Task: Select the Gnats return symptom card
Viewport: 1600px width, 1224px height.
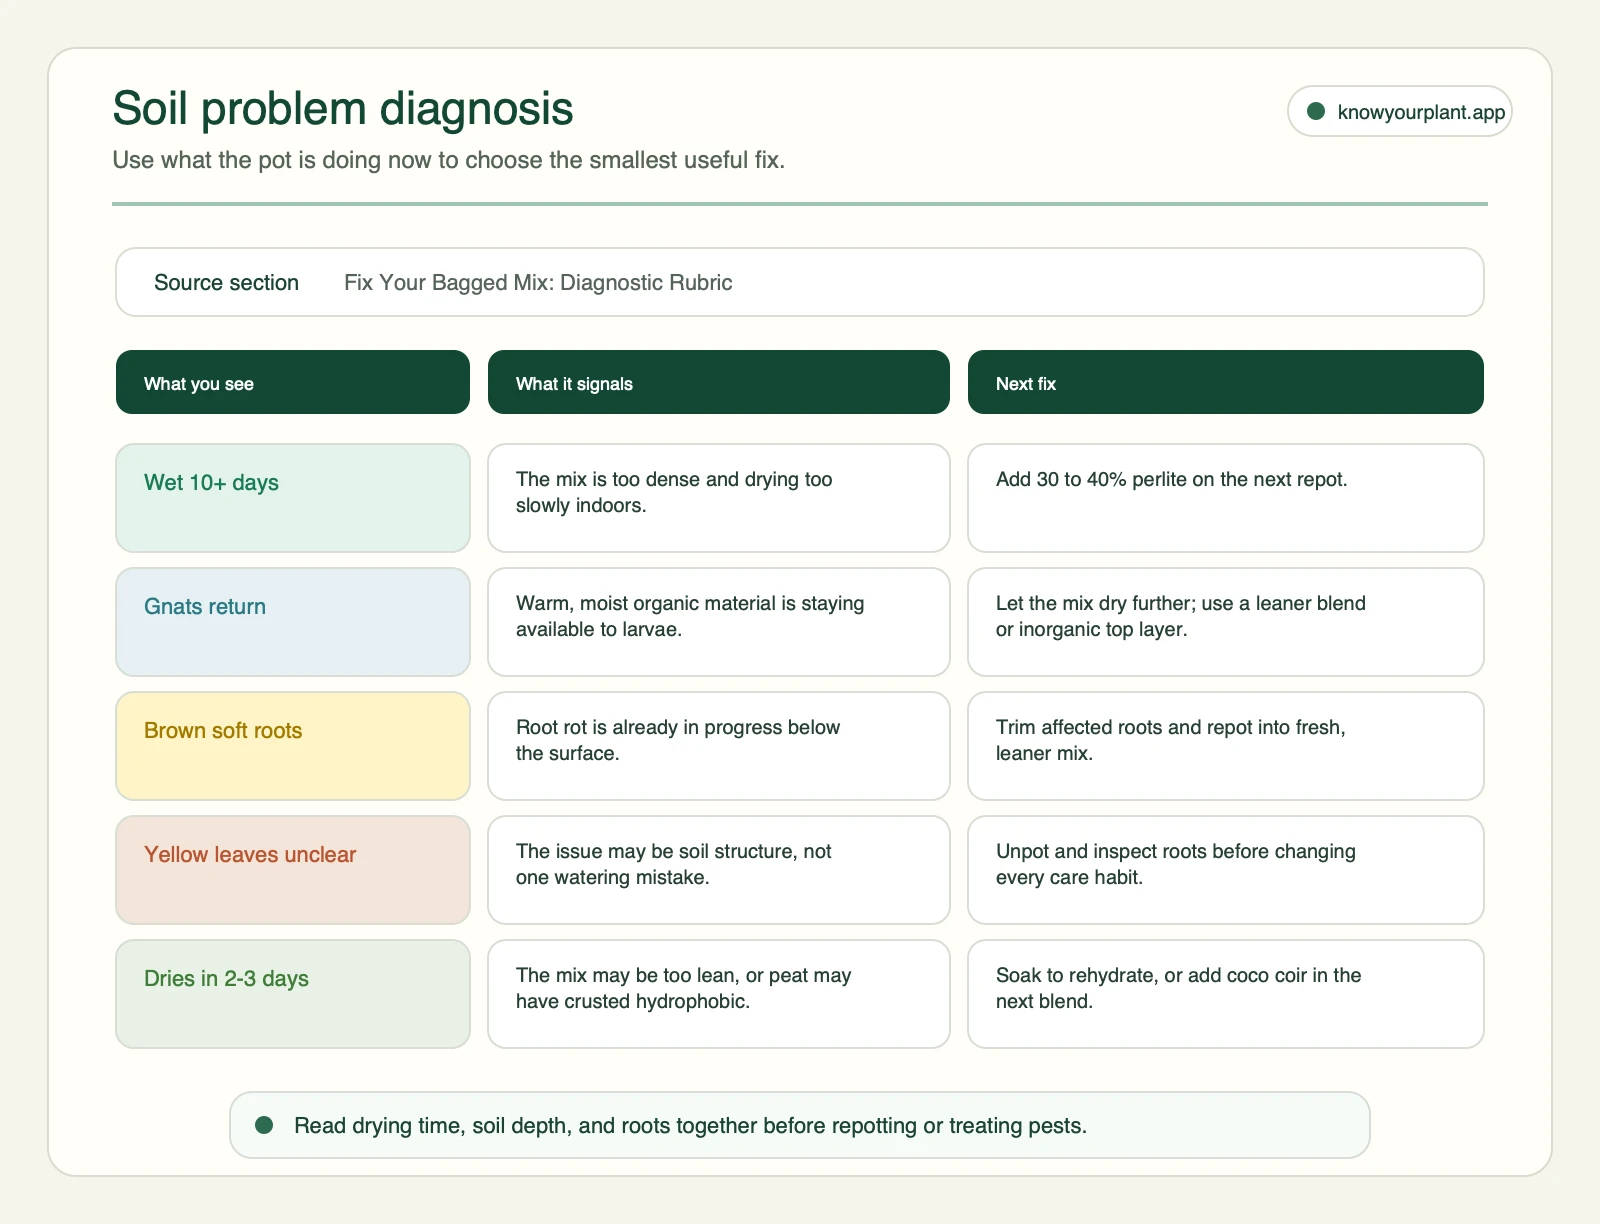Action: (293, 622)
